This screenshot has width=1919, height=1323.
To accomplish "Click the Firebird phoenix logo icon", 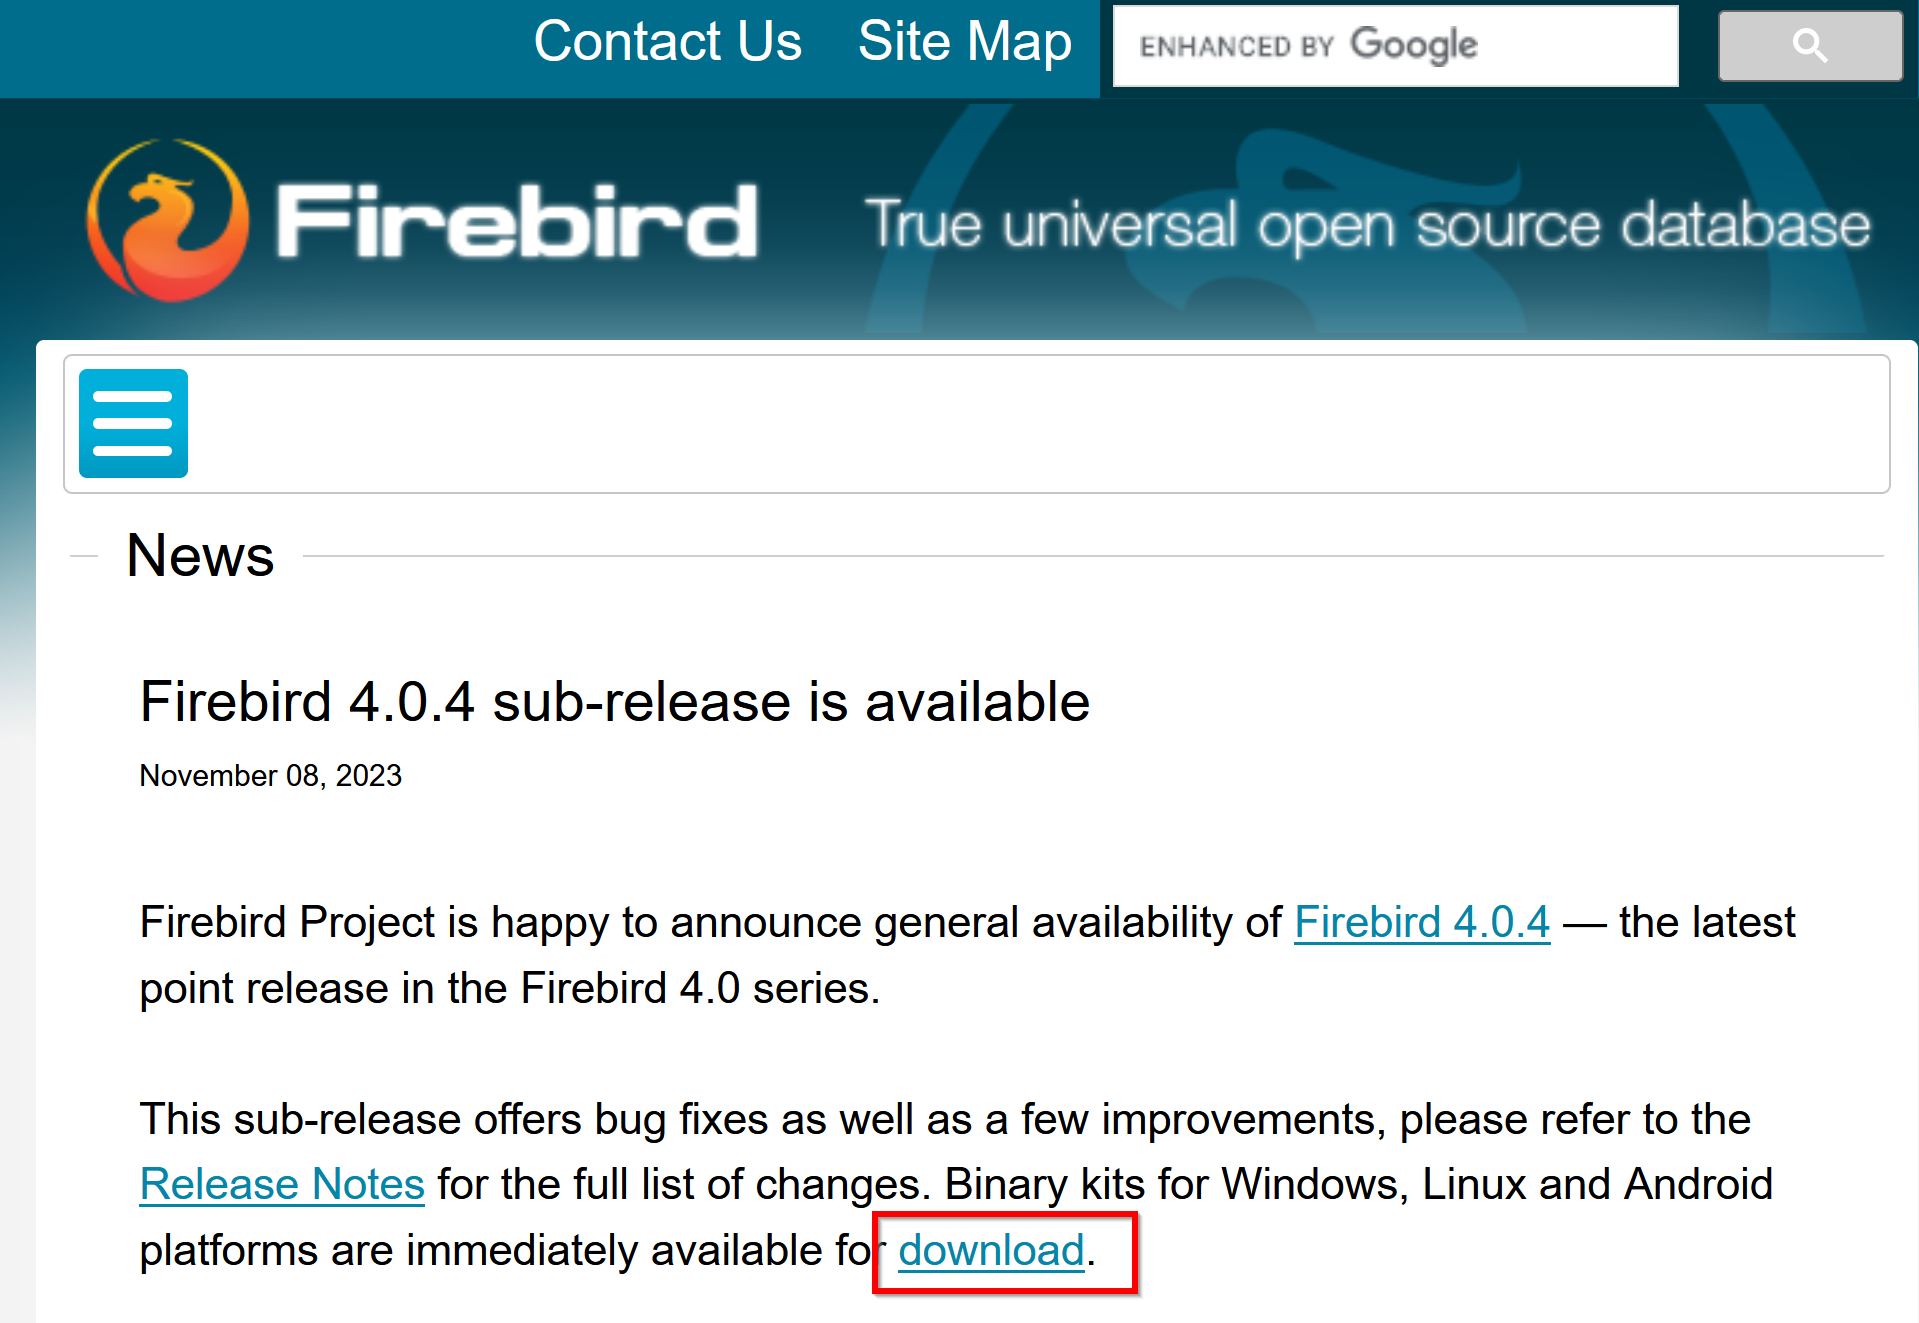I will (168, 220).
